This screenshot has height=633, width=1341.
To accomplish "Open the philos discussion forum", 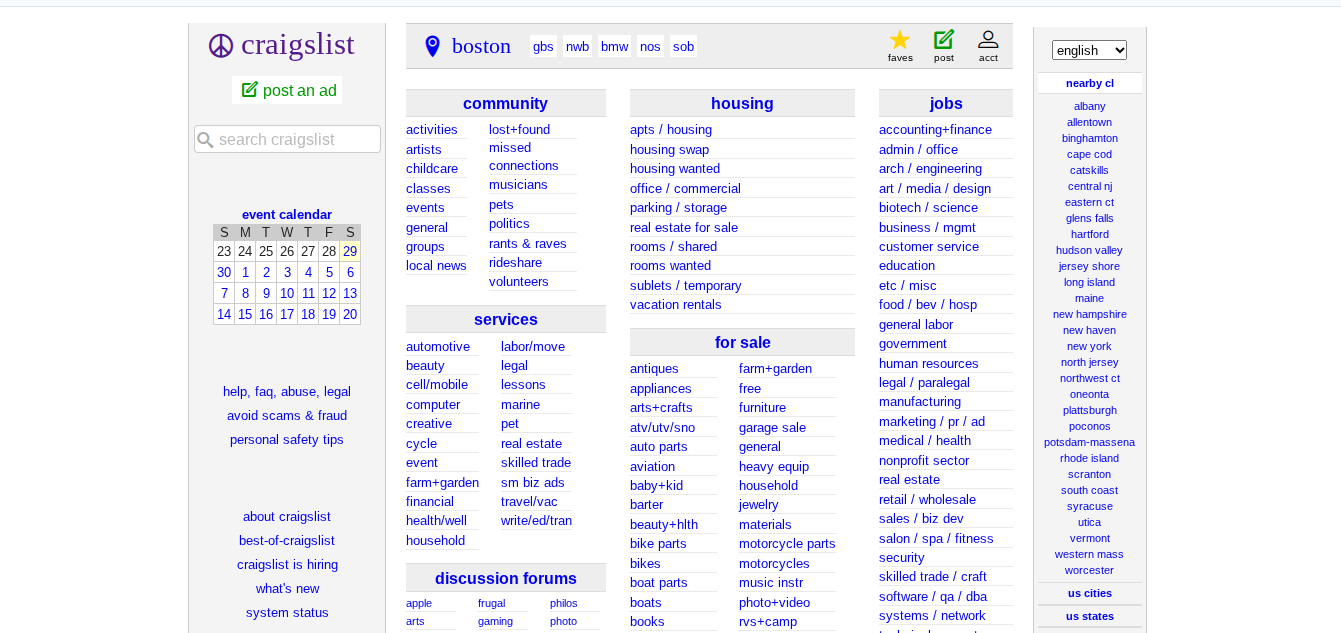I will pos(563,603).
